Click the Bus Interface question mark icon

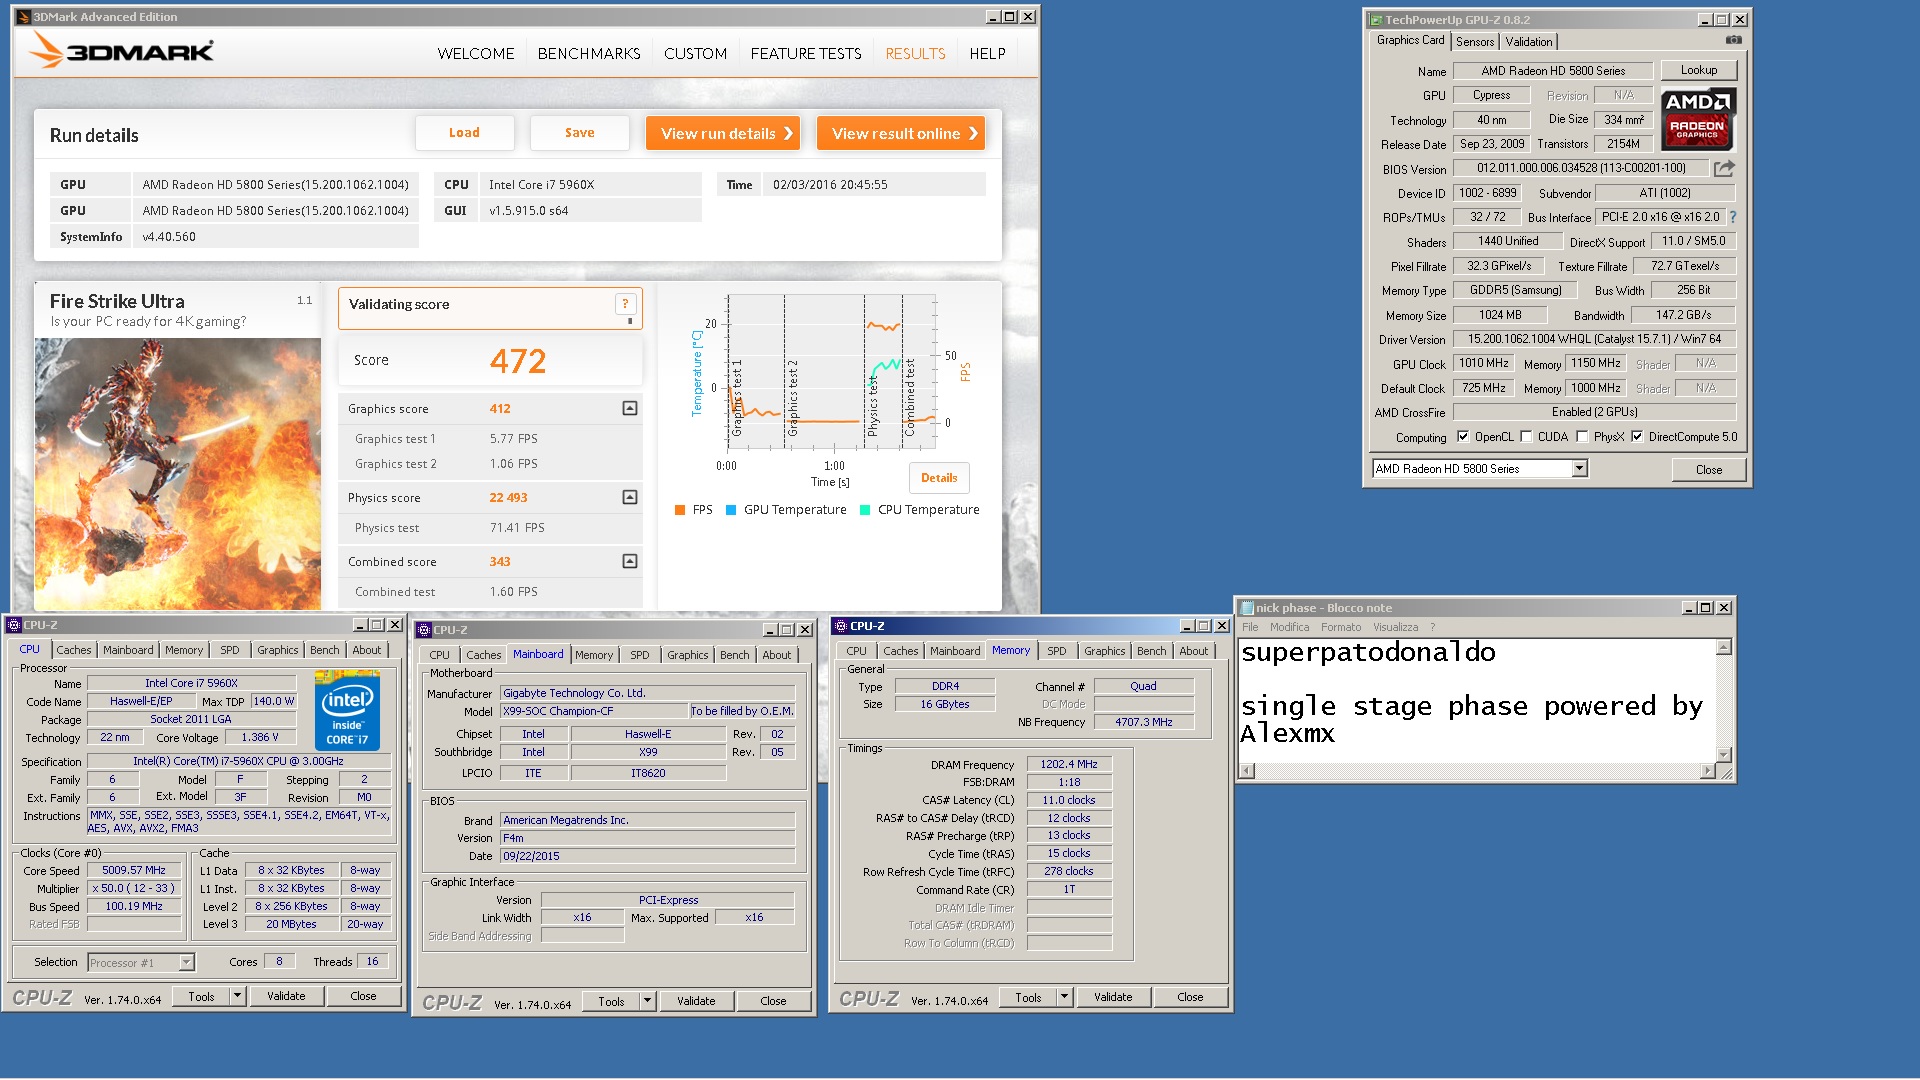(1733, 217)
